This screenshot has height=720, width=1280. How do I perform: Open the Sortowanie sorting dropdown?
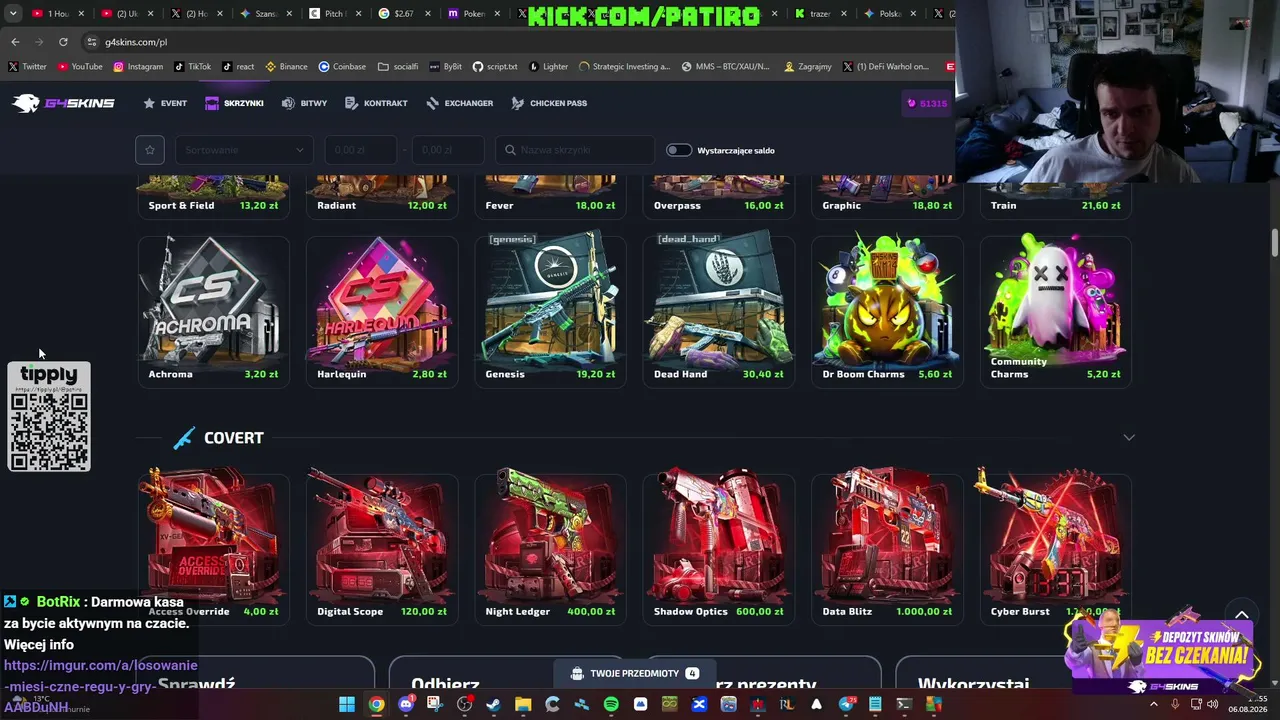244,150
